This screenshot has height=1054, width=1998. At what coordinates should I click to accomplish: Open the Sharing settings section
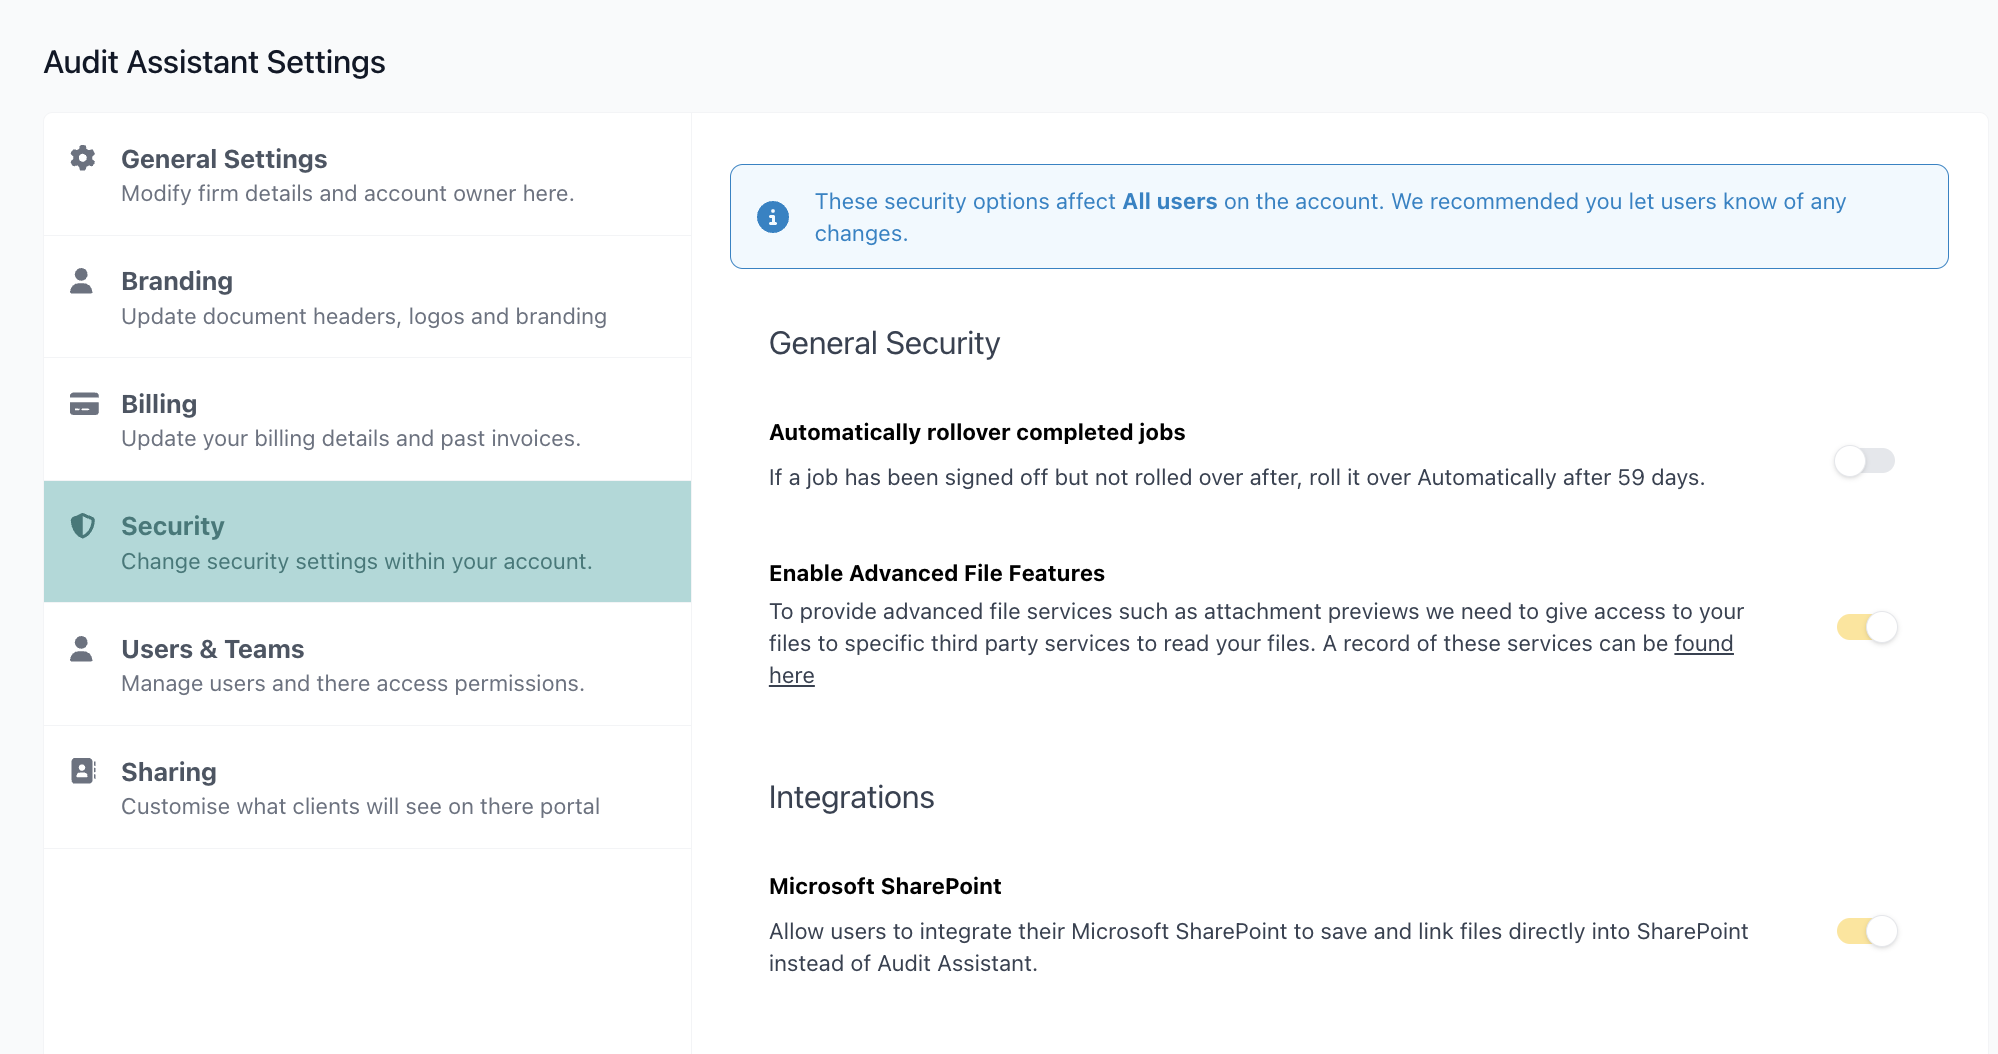coord(367,788)
